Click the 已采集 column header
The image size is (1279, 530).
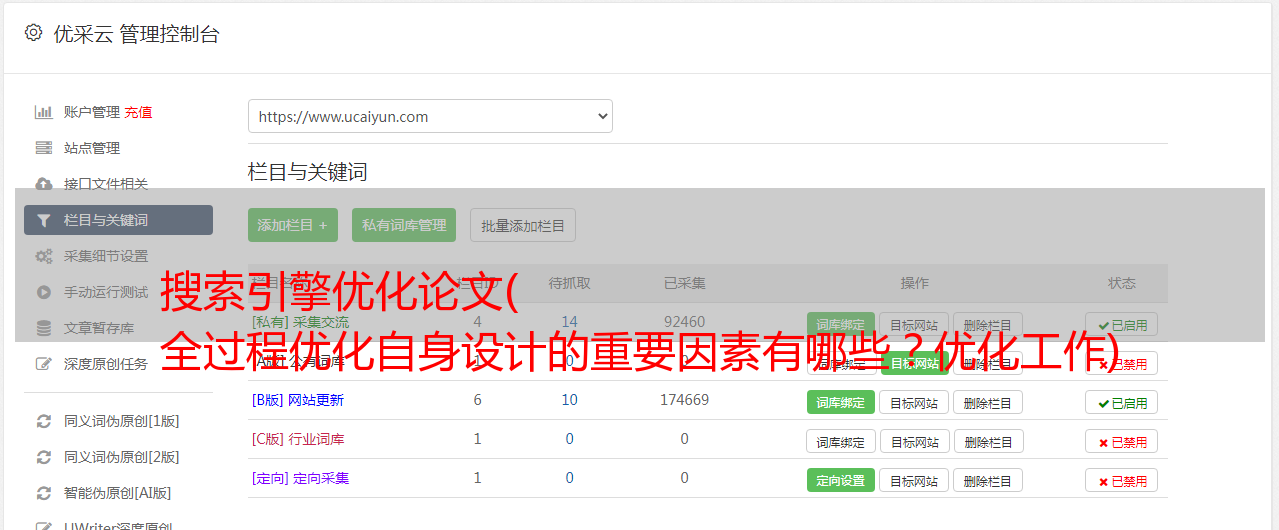684,283
